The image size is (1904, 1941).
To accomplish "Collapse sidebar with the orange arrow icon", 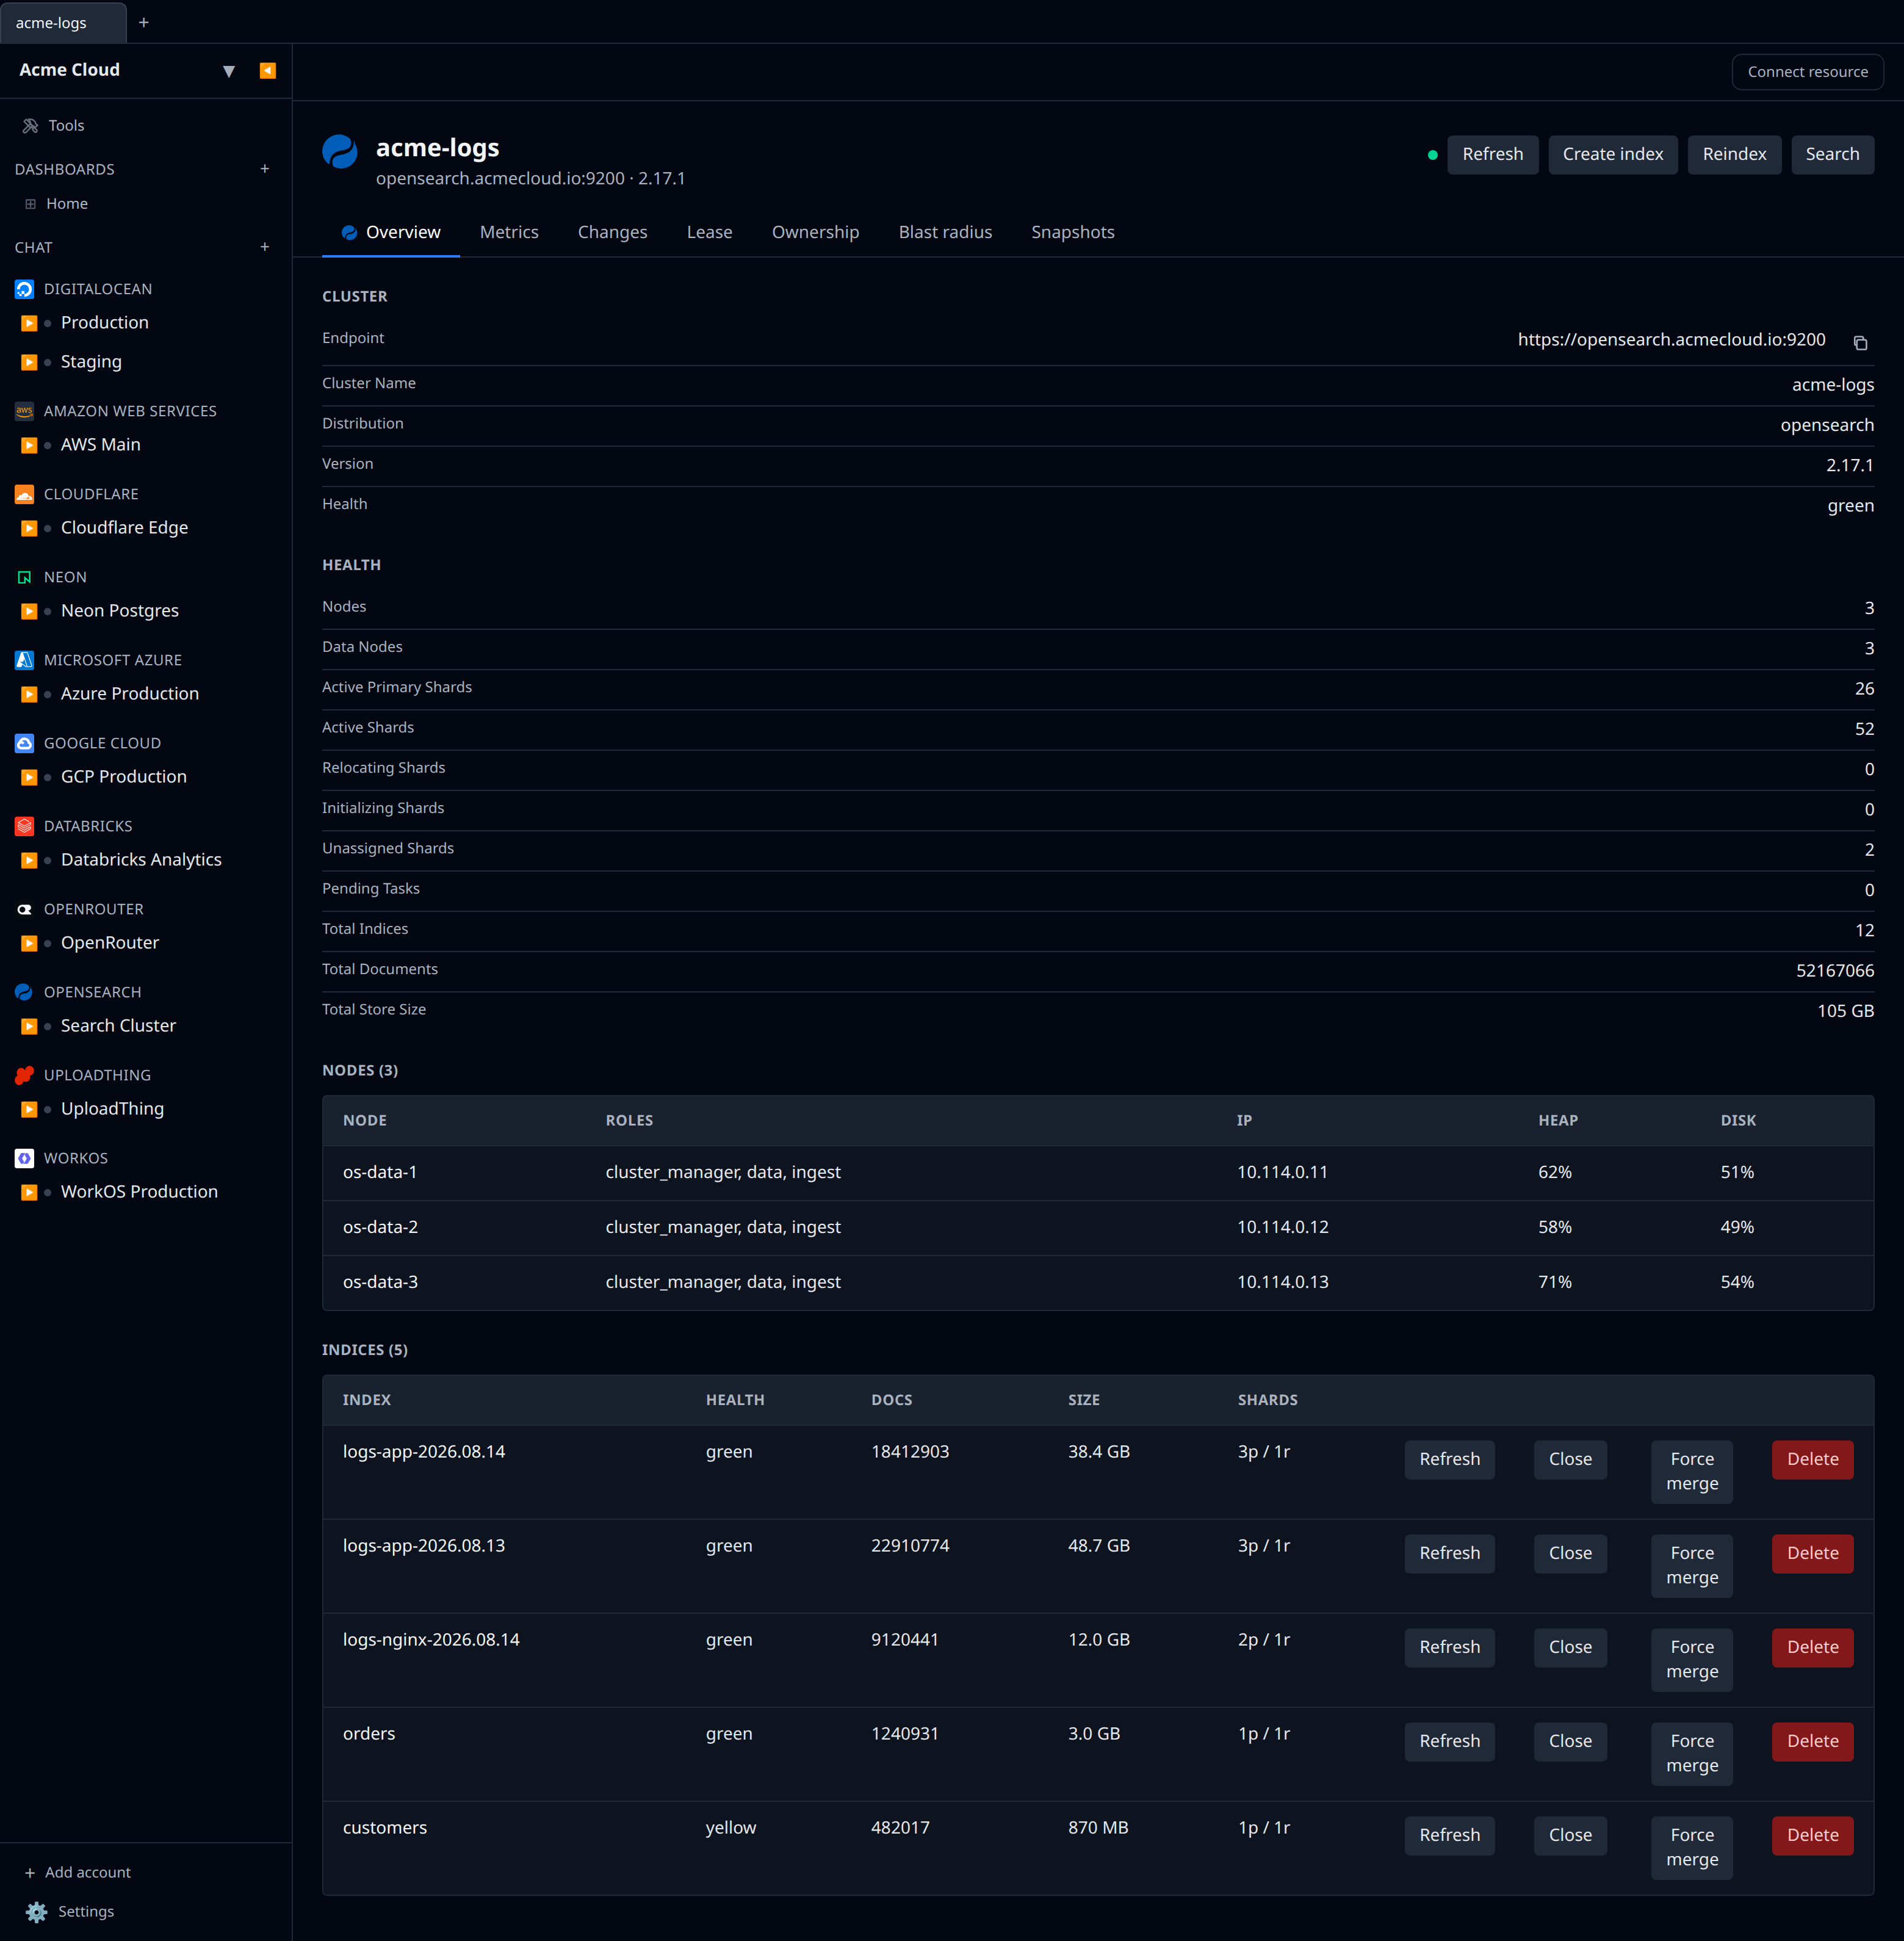I will pyautogui.click(x=267, y=70).
